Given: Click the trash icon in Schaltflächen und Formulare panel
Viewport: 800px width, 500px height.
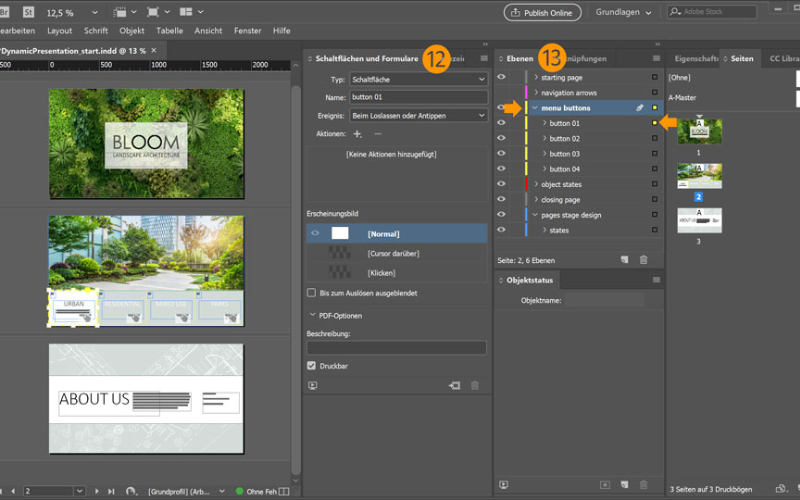Looking at the screenshot, I should point(475,385).
